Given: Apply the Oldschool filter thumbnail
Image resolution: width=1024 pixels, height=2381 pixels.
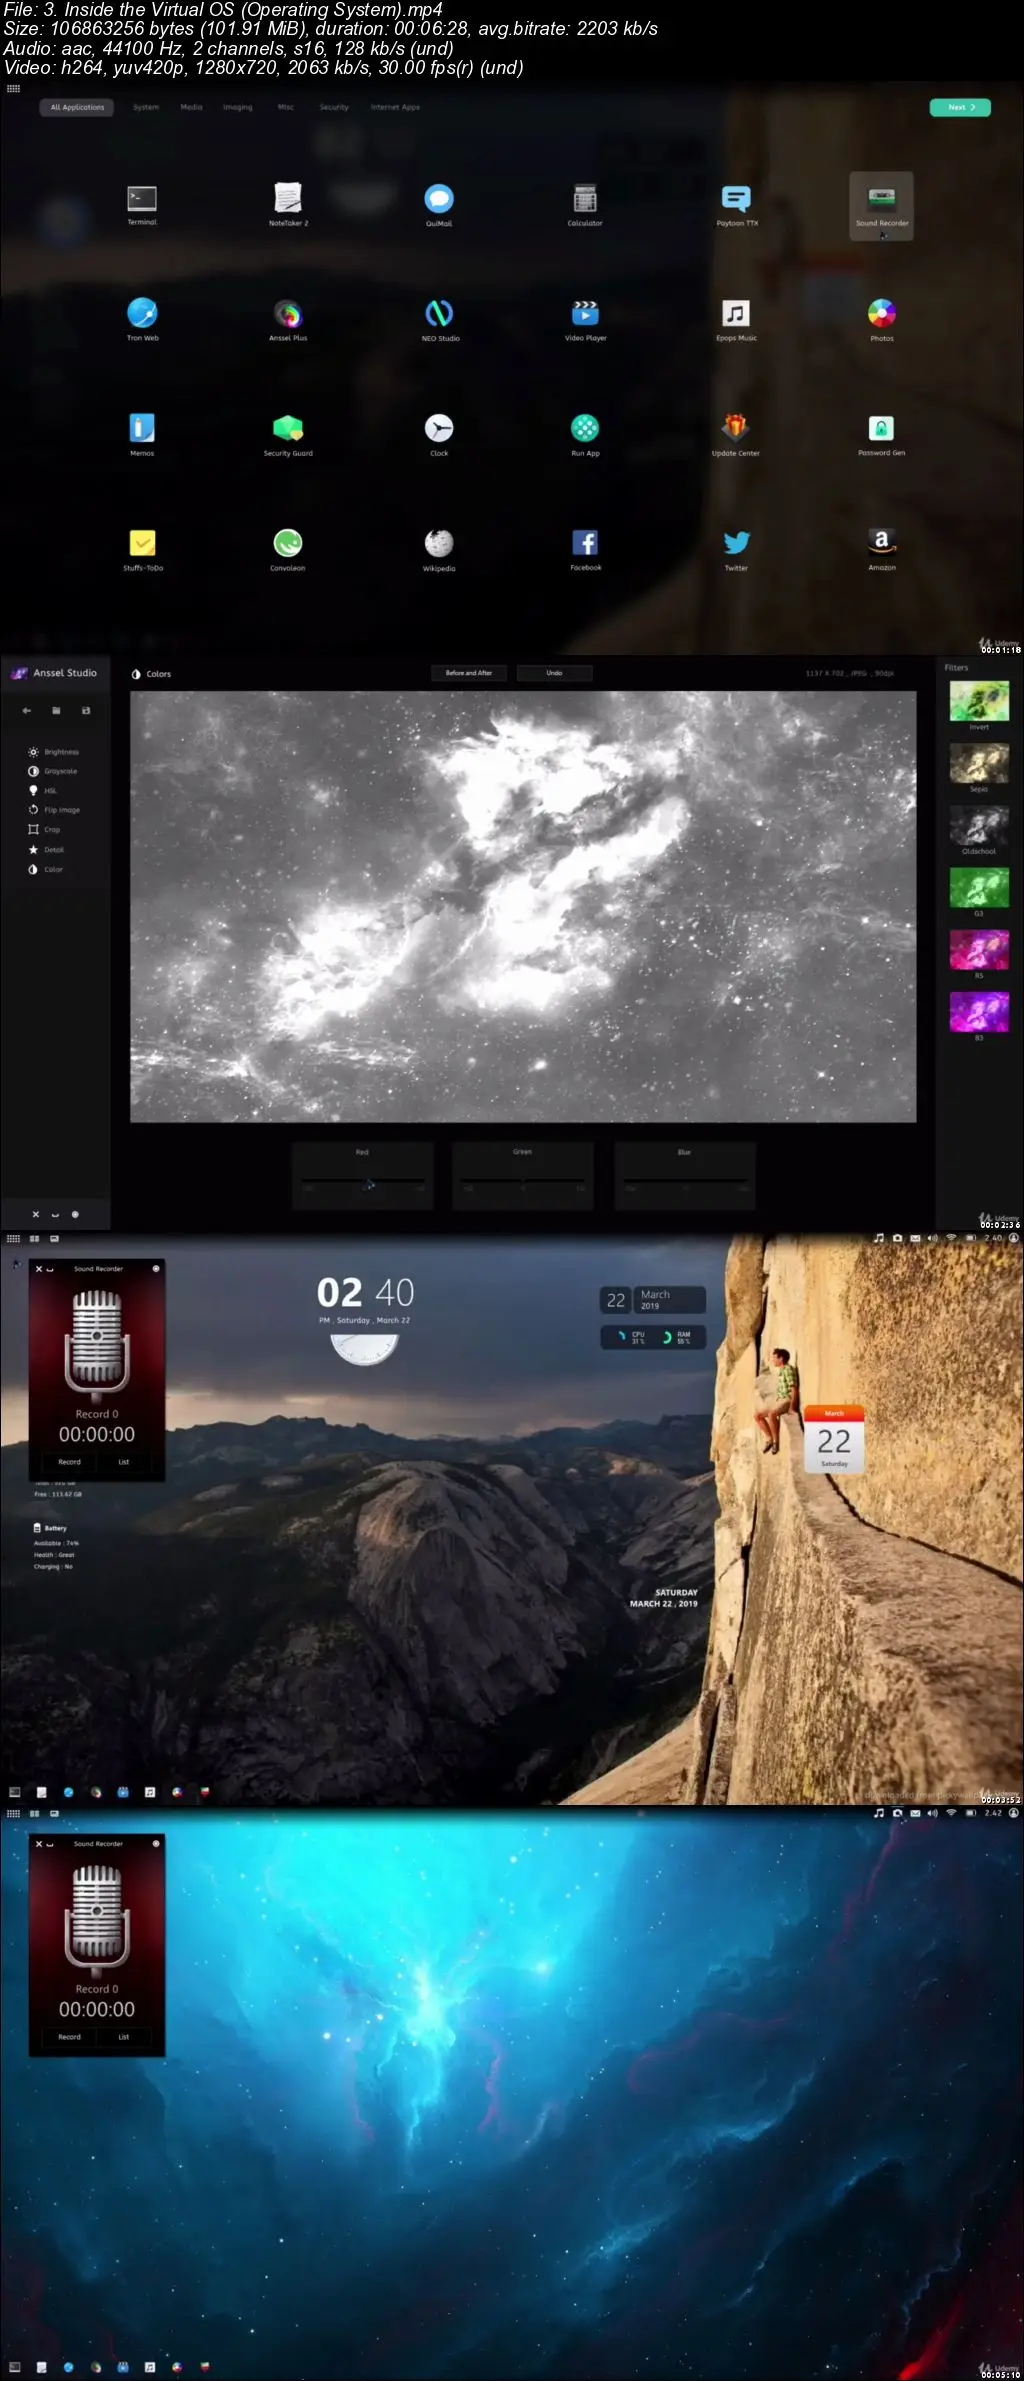Looking at the screenshot, I should point(979,825).
